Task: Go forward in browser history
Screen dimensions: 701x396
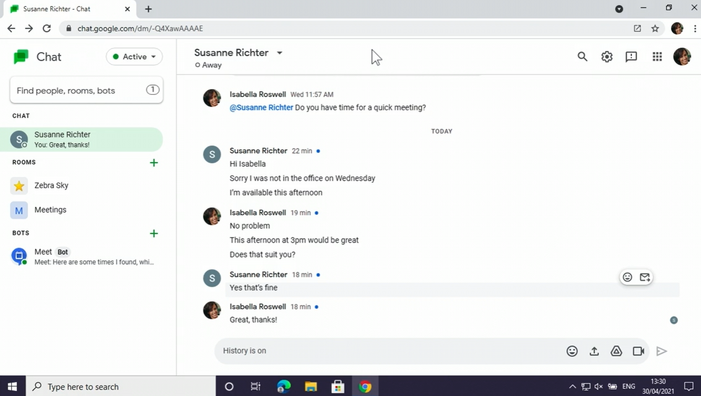Action: click(x=29, y=29)
